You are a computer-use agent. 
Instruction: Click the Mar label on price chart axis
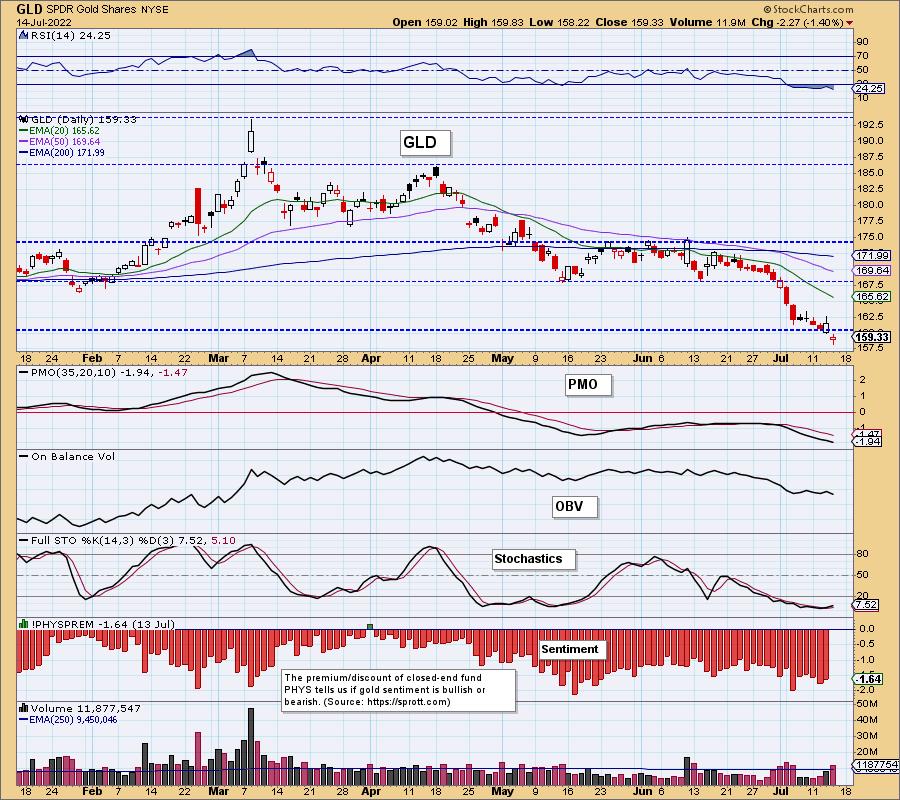point(218,358)
